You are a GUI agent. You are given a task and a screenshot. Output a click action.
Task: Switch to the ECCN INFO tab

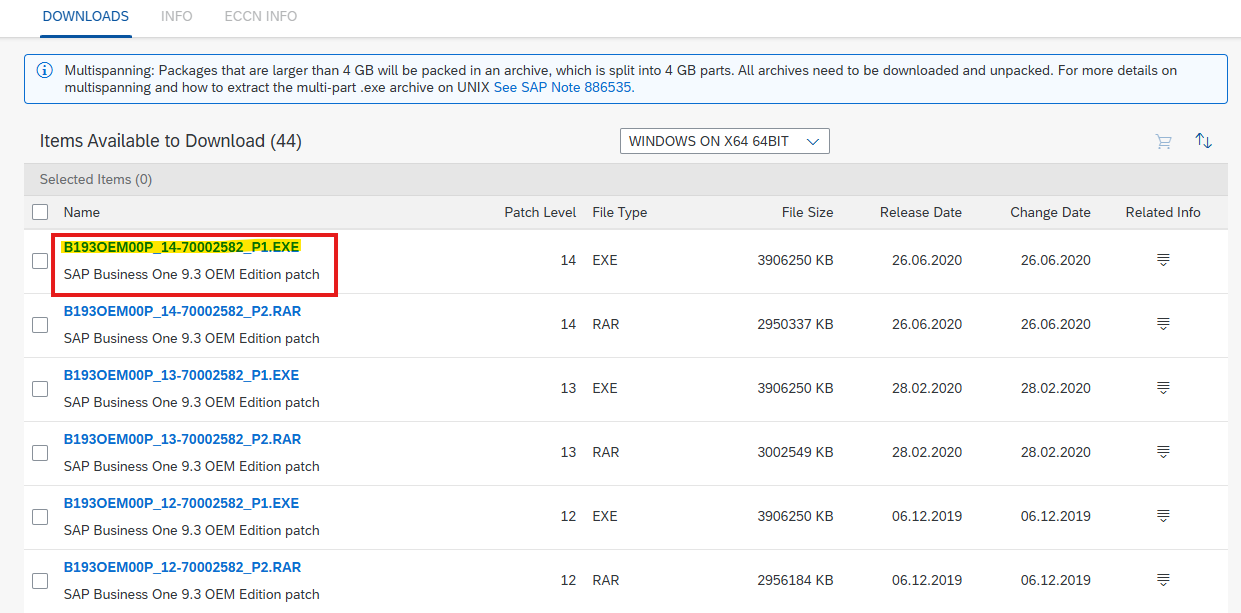pos(261,16)
